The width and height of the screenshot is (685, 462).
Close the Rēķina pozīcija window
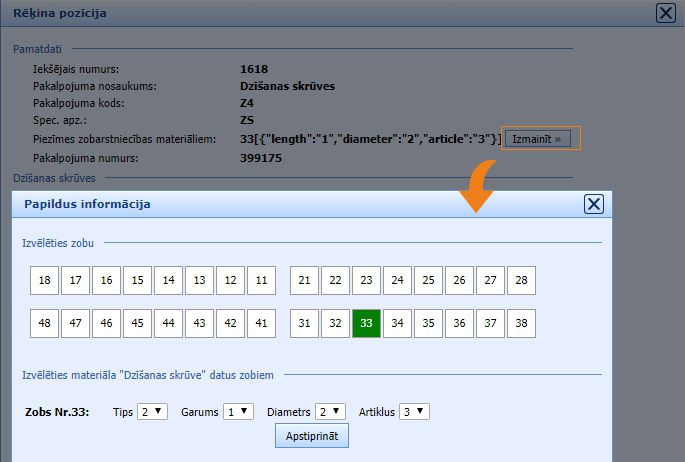[x=665, y=13]
